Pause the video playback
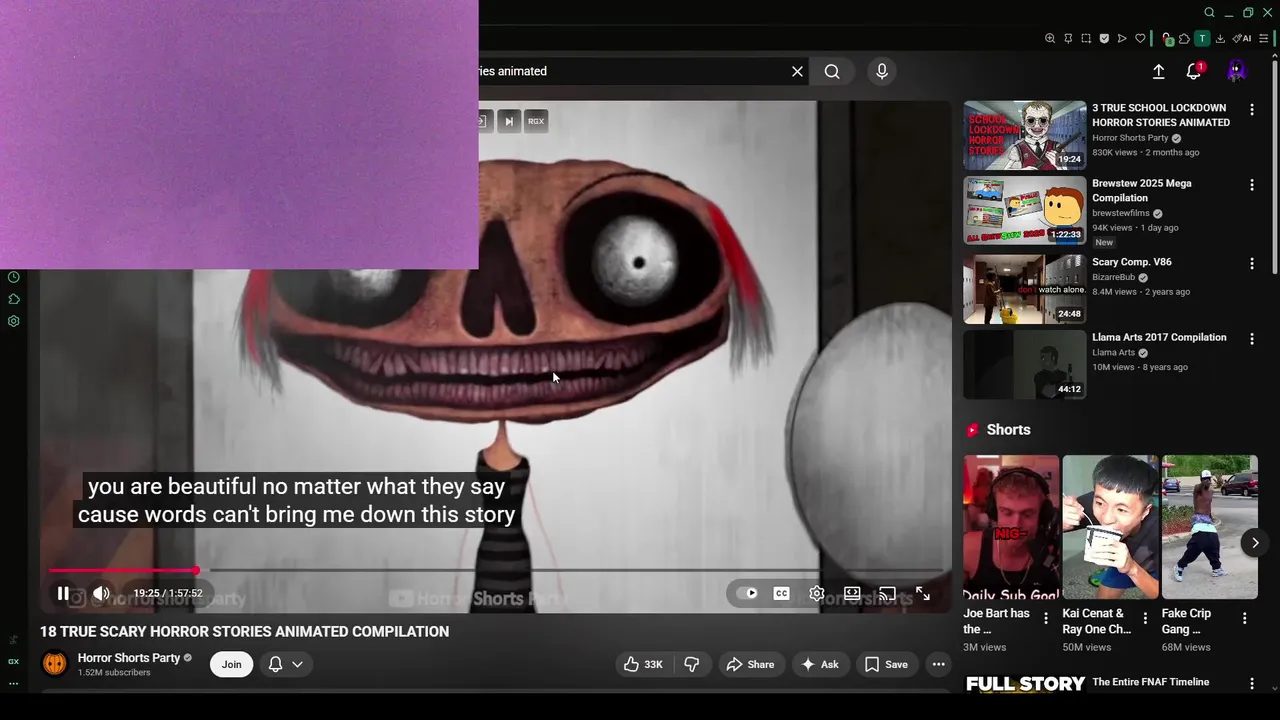Image resolution: width=1280 pixels, height=720 pixels. (63, 593)
